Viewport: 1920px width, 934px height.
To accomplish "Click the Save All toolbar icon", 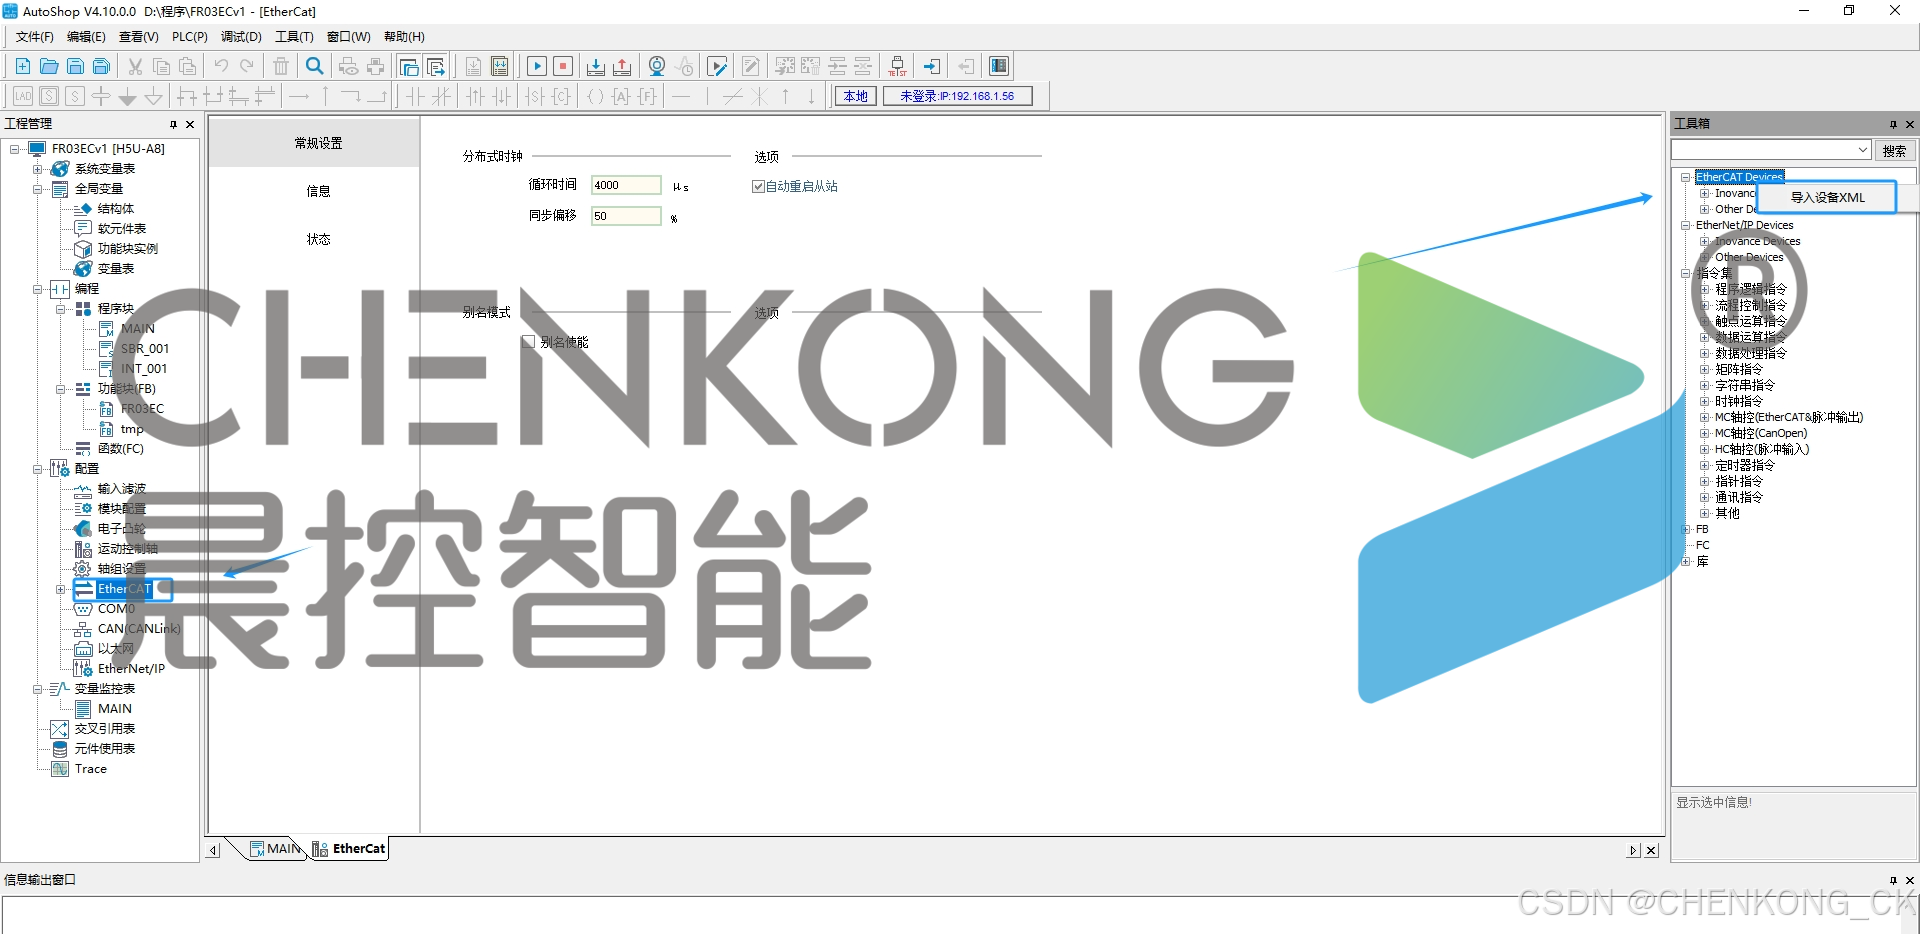I will pos(101,66).
